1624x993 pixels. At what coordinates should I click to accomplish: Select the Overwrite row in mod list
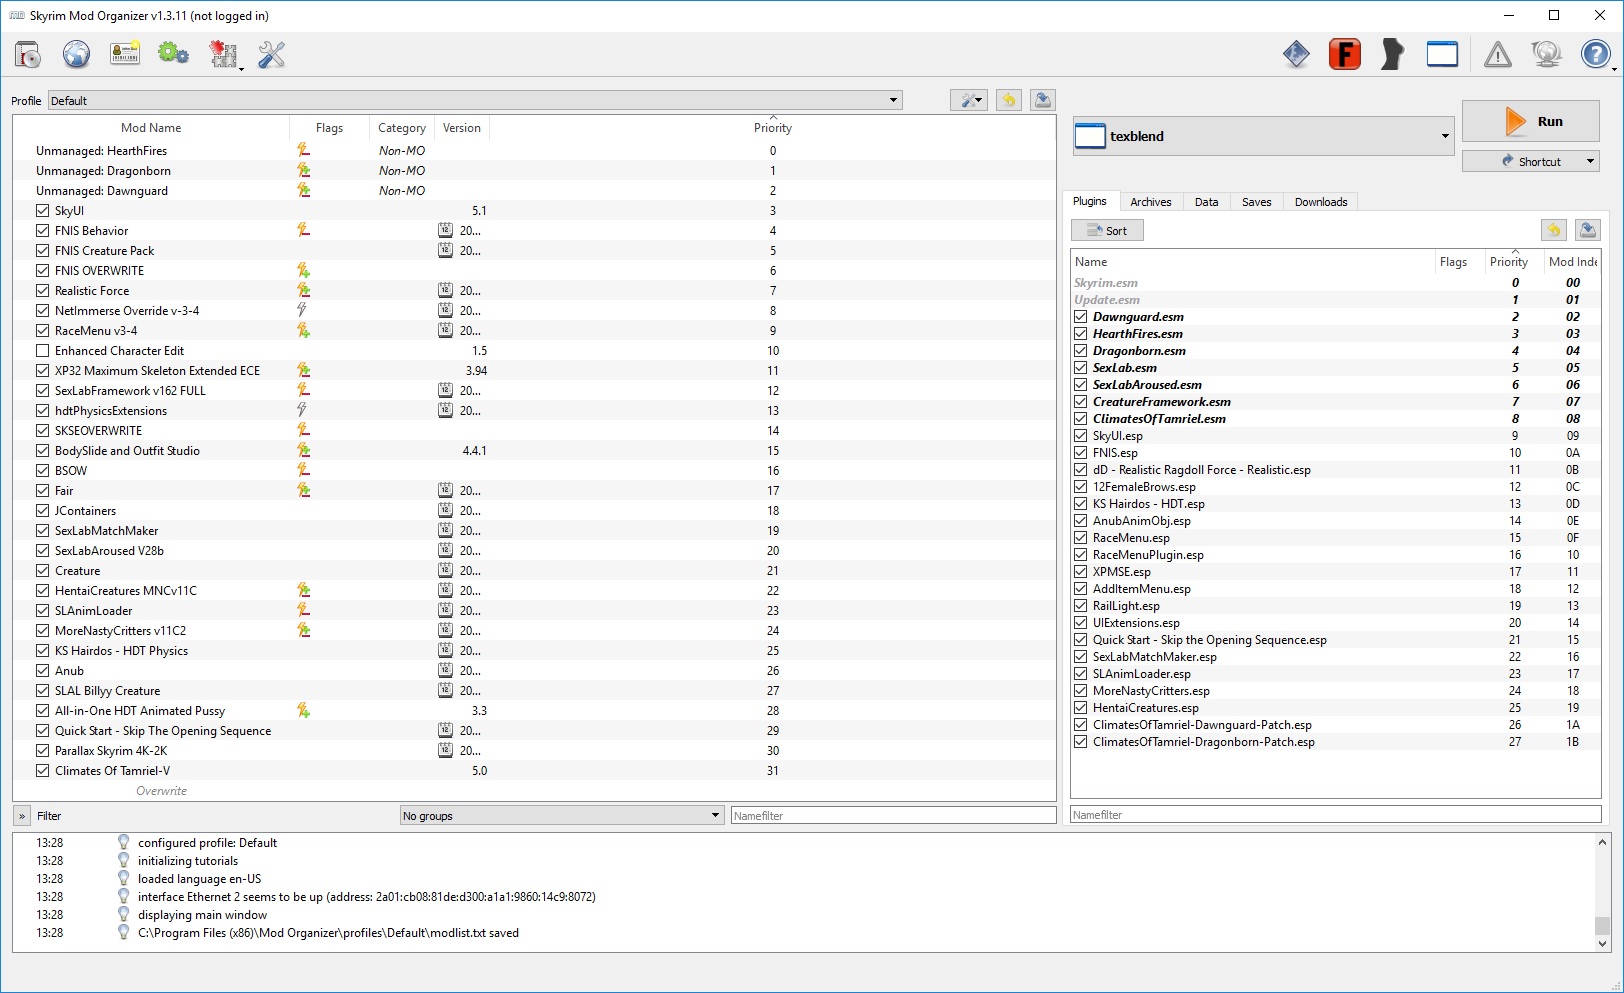535,790
